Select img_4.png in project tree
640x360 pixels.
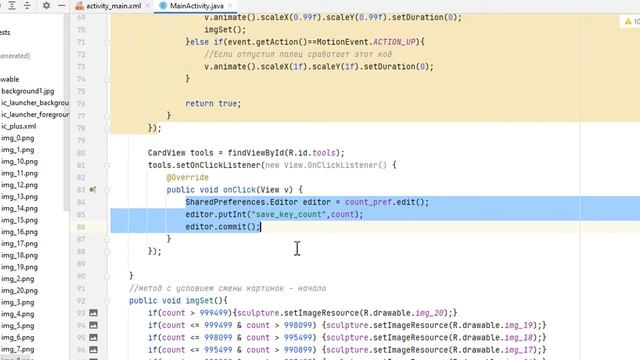point(18,314)
